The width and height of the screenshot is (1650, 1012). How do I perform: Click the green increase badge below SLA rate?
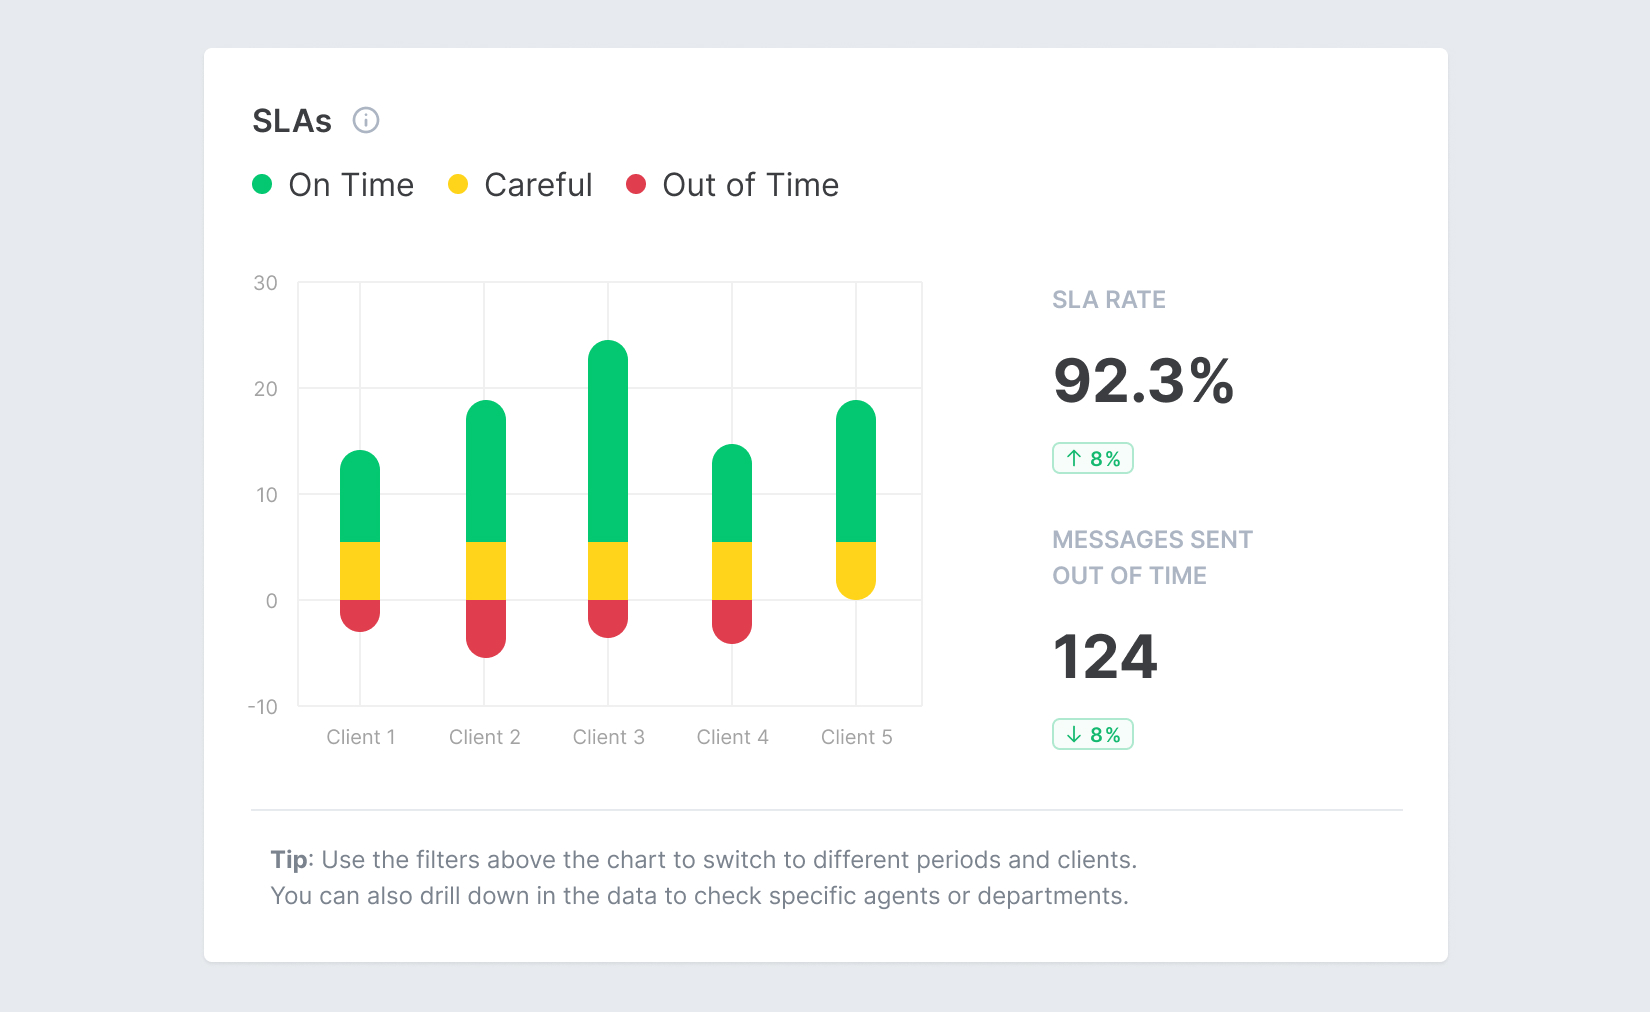(x=1092, y=458)
